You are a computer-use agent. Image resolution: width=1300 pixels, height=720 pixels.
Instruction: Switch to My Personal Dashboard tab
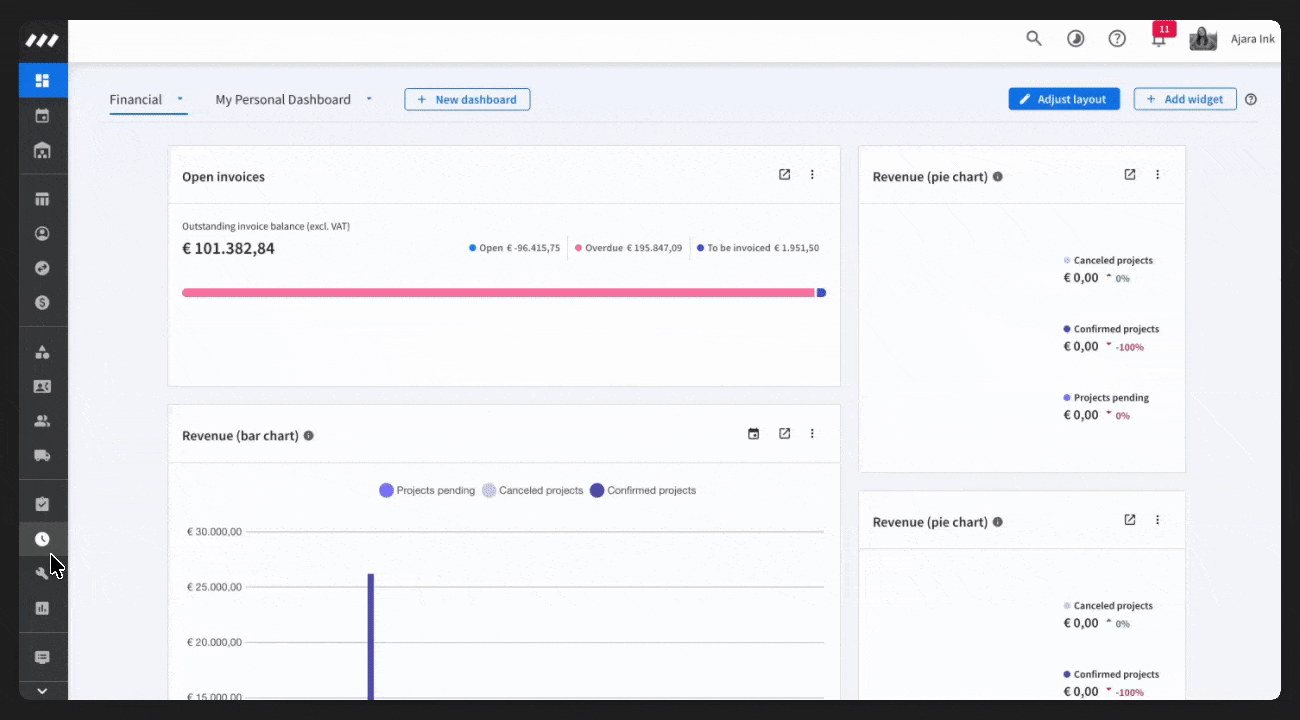(283, 99)
